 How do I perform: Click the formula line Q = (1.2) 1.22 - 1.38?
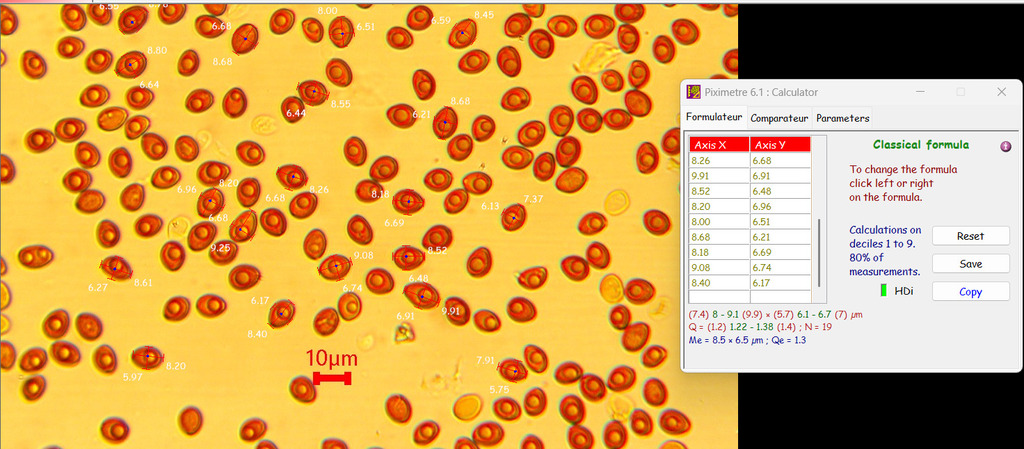click(x=760, y=327)
